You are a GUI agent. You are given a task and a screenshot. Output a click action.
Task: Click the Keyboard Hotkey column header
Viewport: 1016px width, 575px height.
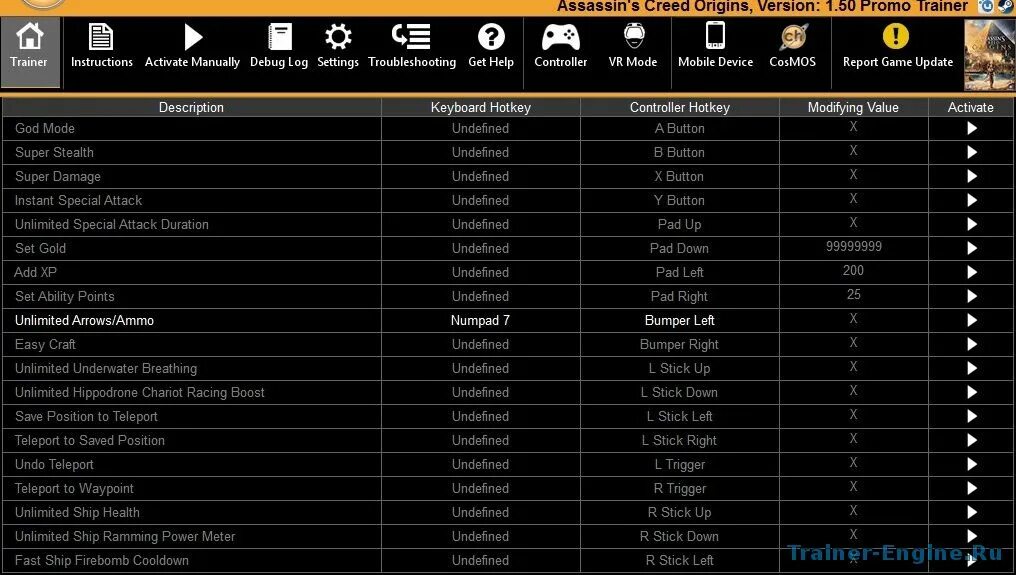[x=480, y=107]
